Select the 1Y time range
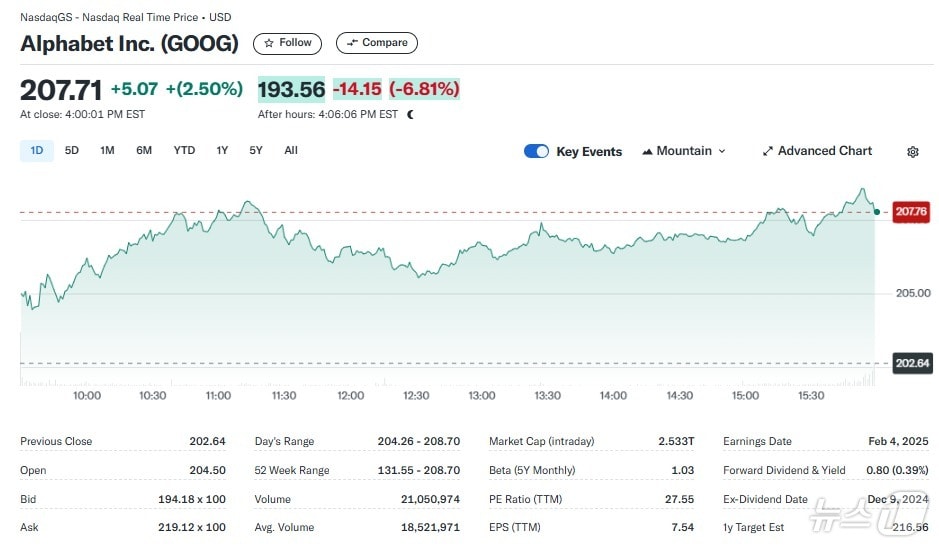The width and height of the screenshot is (939, 548). click(222, 151)
